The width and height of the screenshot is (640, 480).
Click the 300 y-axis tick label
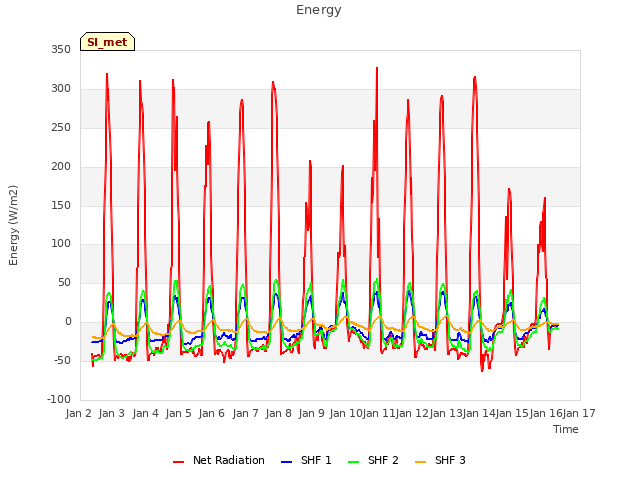[61, 89]
